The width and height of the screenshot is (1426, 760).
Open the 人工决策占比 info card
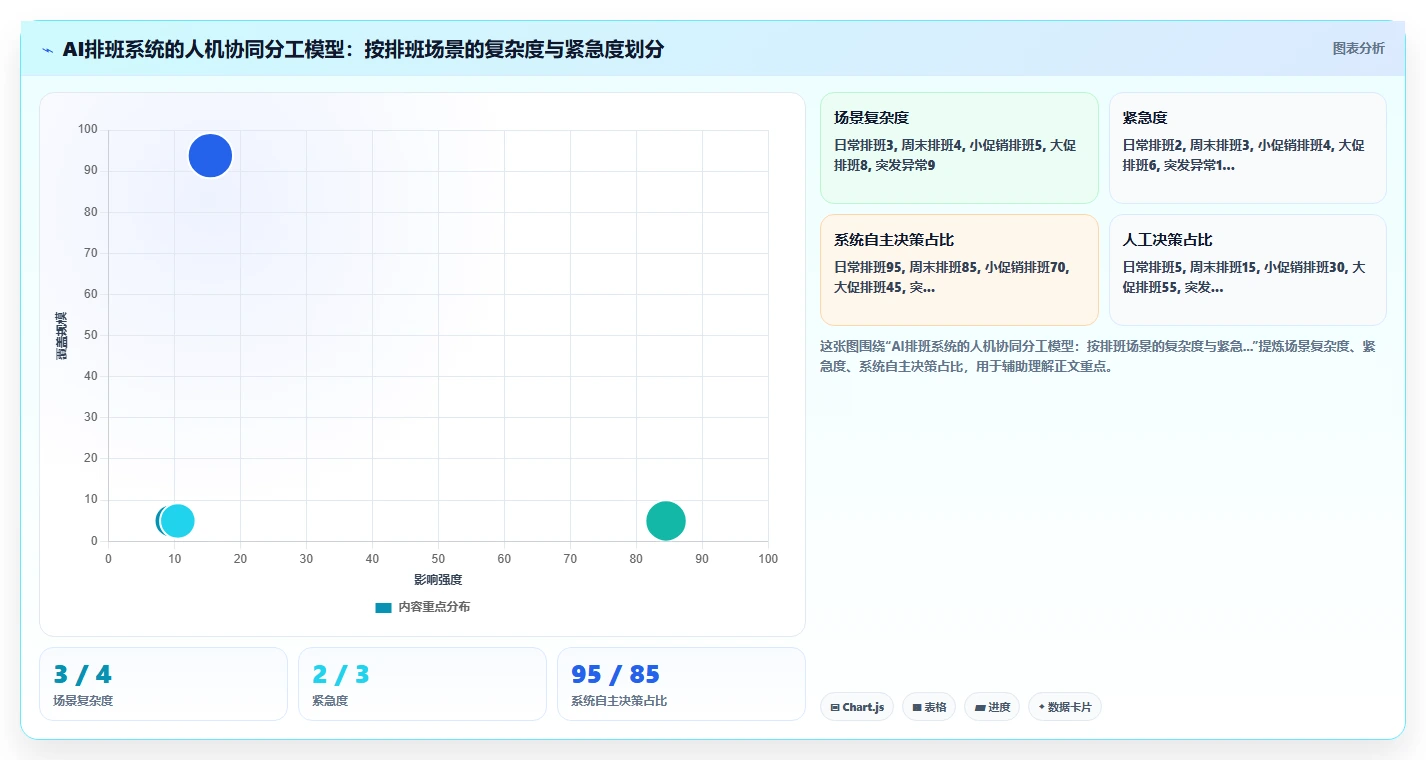tap(1247, 270)
